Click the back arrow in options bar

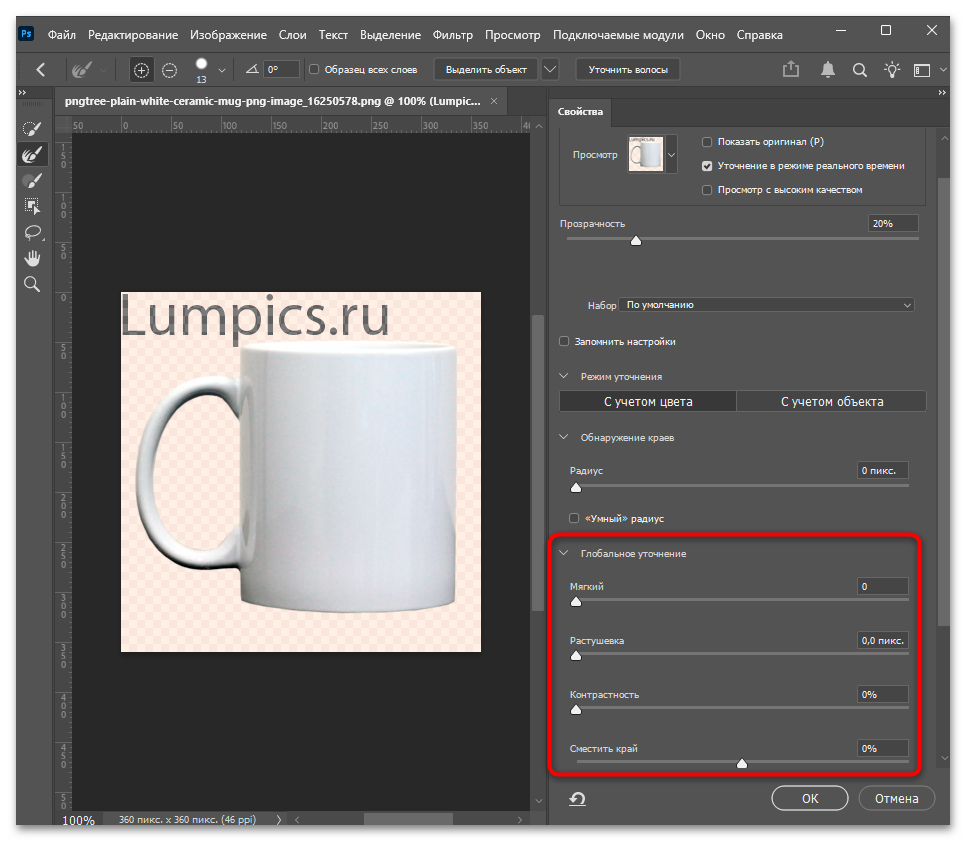click(x=41, y=70)
